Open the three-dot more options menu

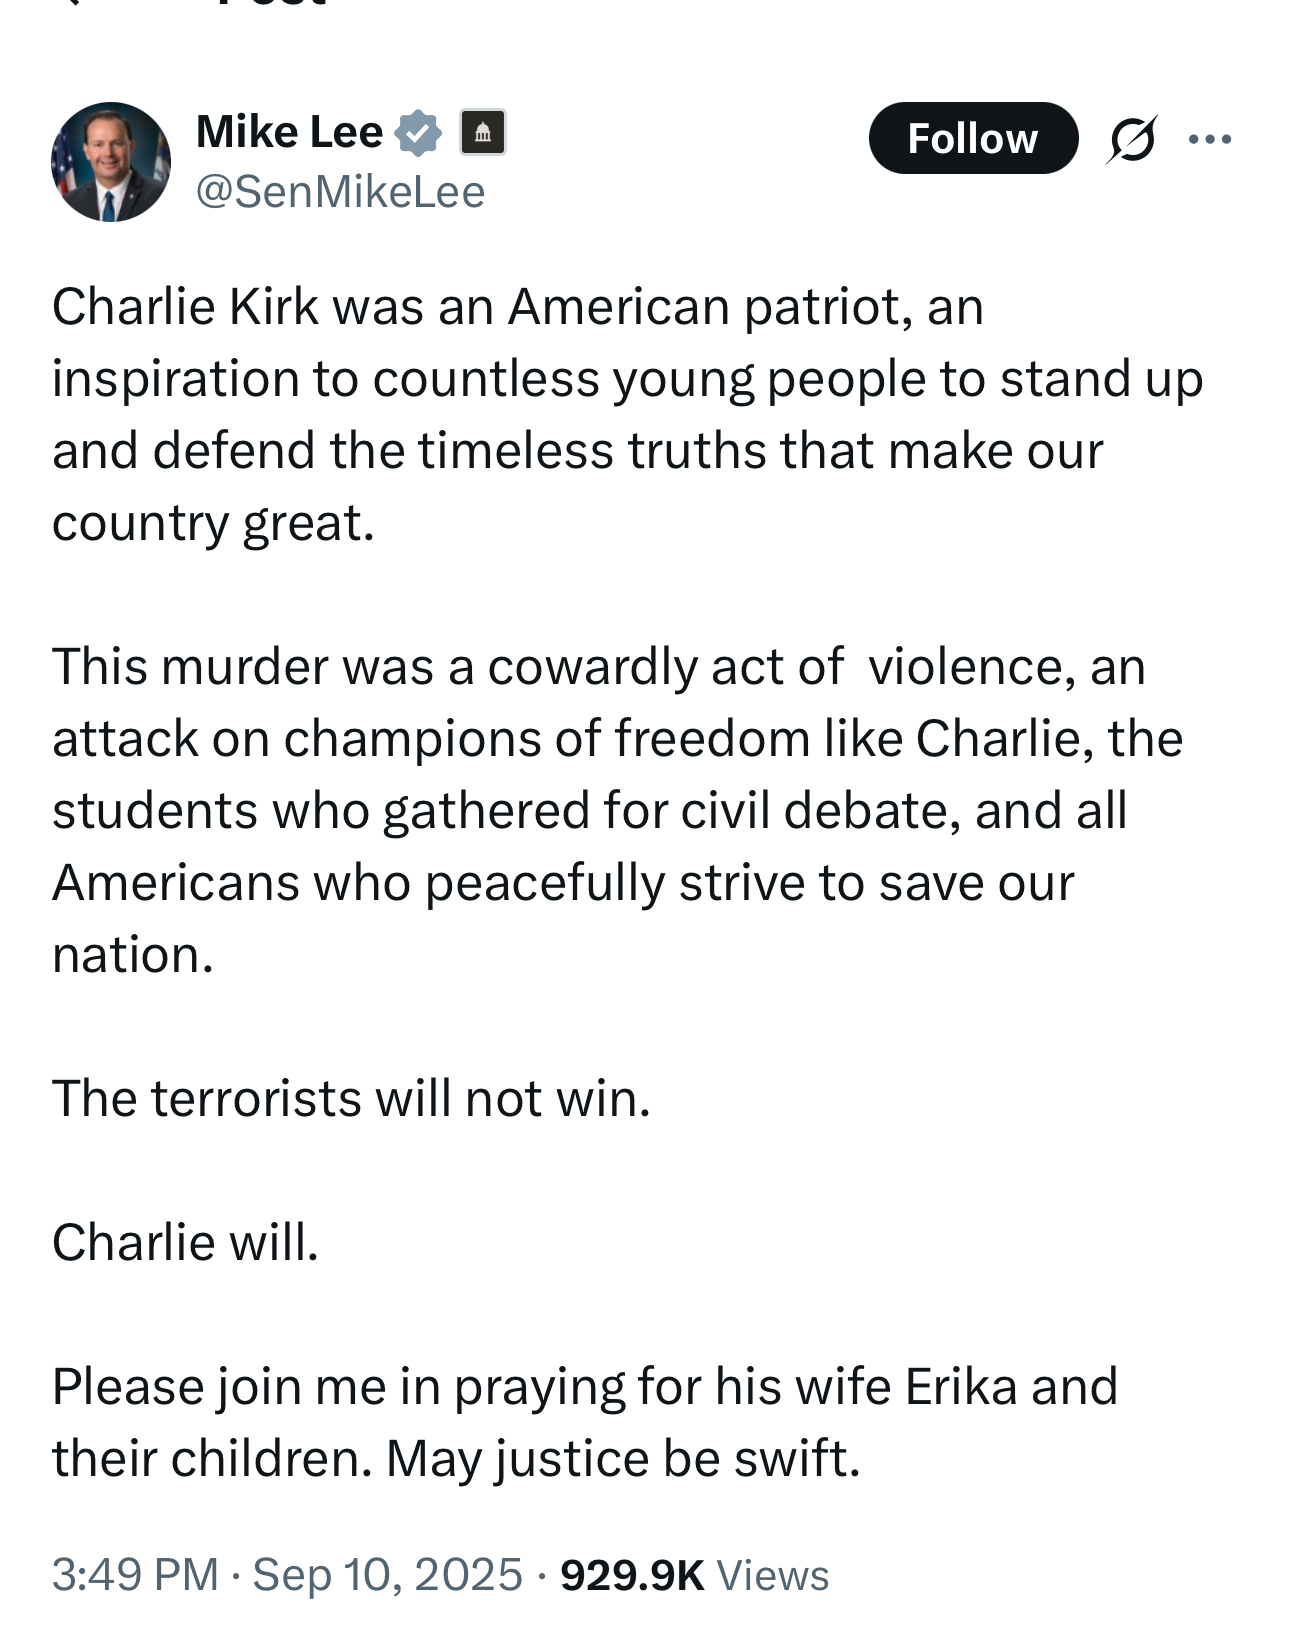point(1210,139)
